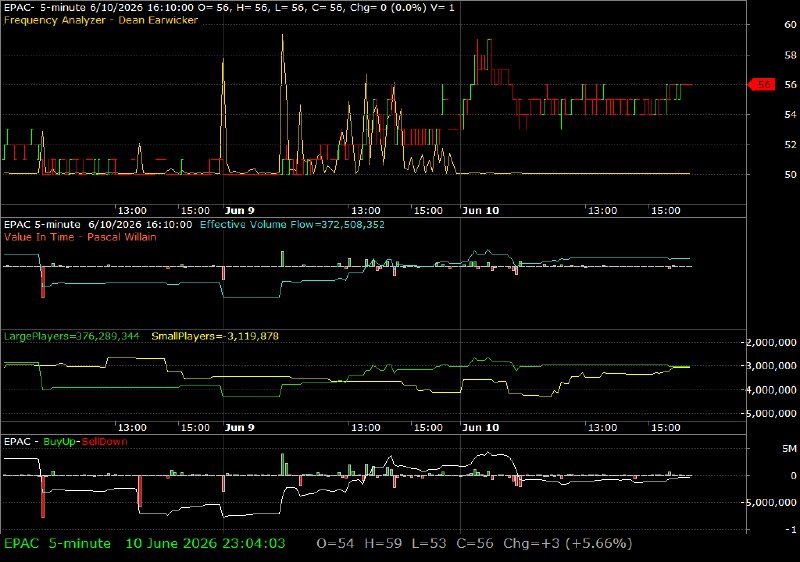This screenshot has height=562, width=800.
Task: Click 15:00 after Jun 10 on upper time axis
Action: [x=666, y=211]
